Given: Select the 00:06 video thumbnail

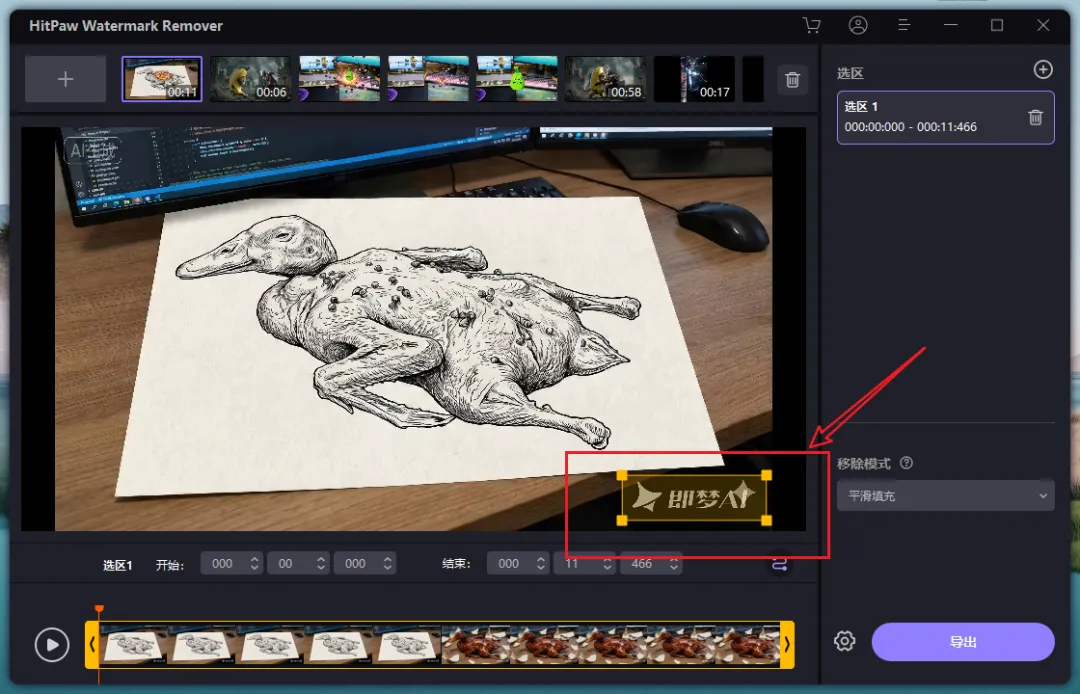Looking at the screenshot, I should [250, 79].
